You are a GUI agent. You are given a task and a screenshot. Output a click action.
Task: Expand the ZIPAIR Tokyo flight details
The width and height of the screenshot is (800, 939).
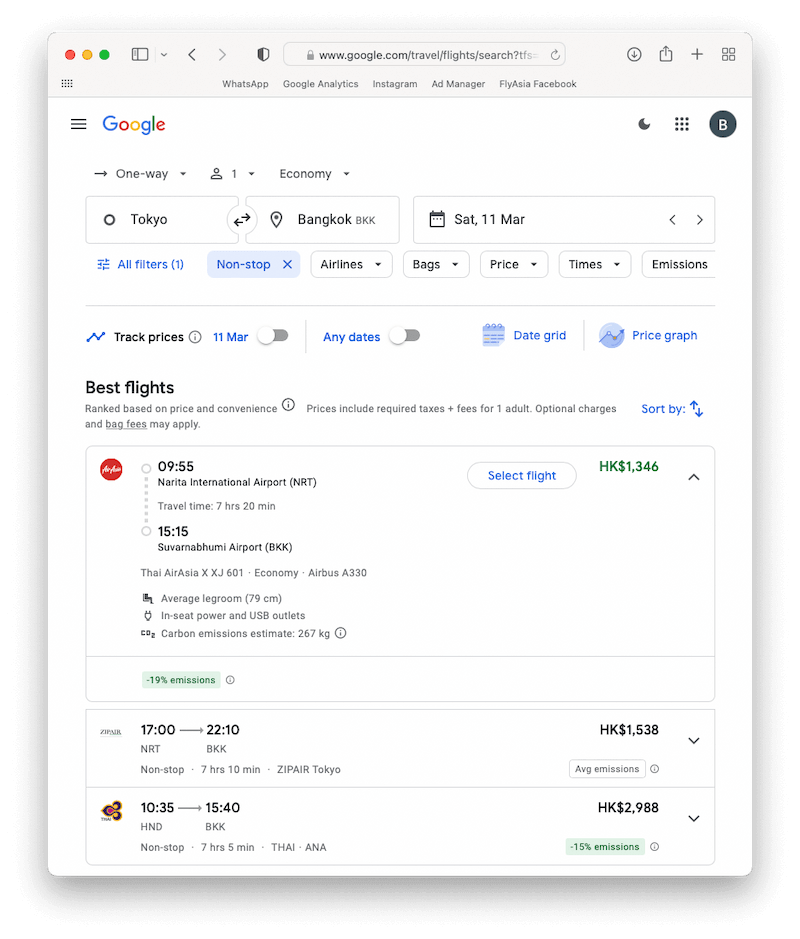point(693,741)
